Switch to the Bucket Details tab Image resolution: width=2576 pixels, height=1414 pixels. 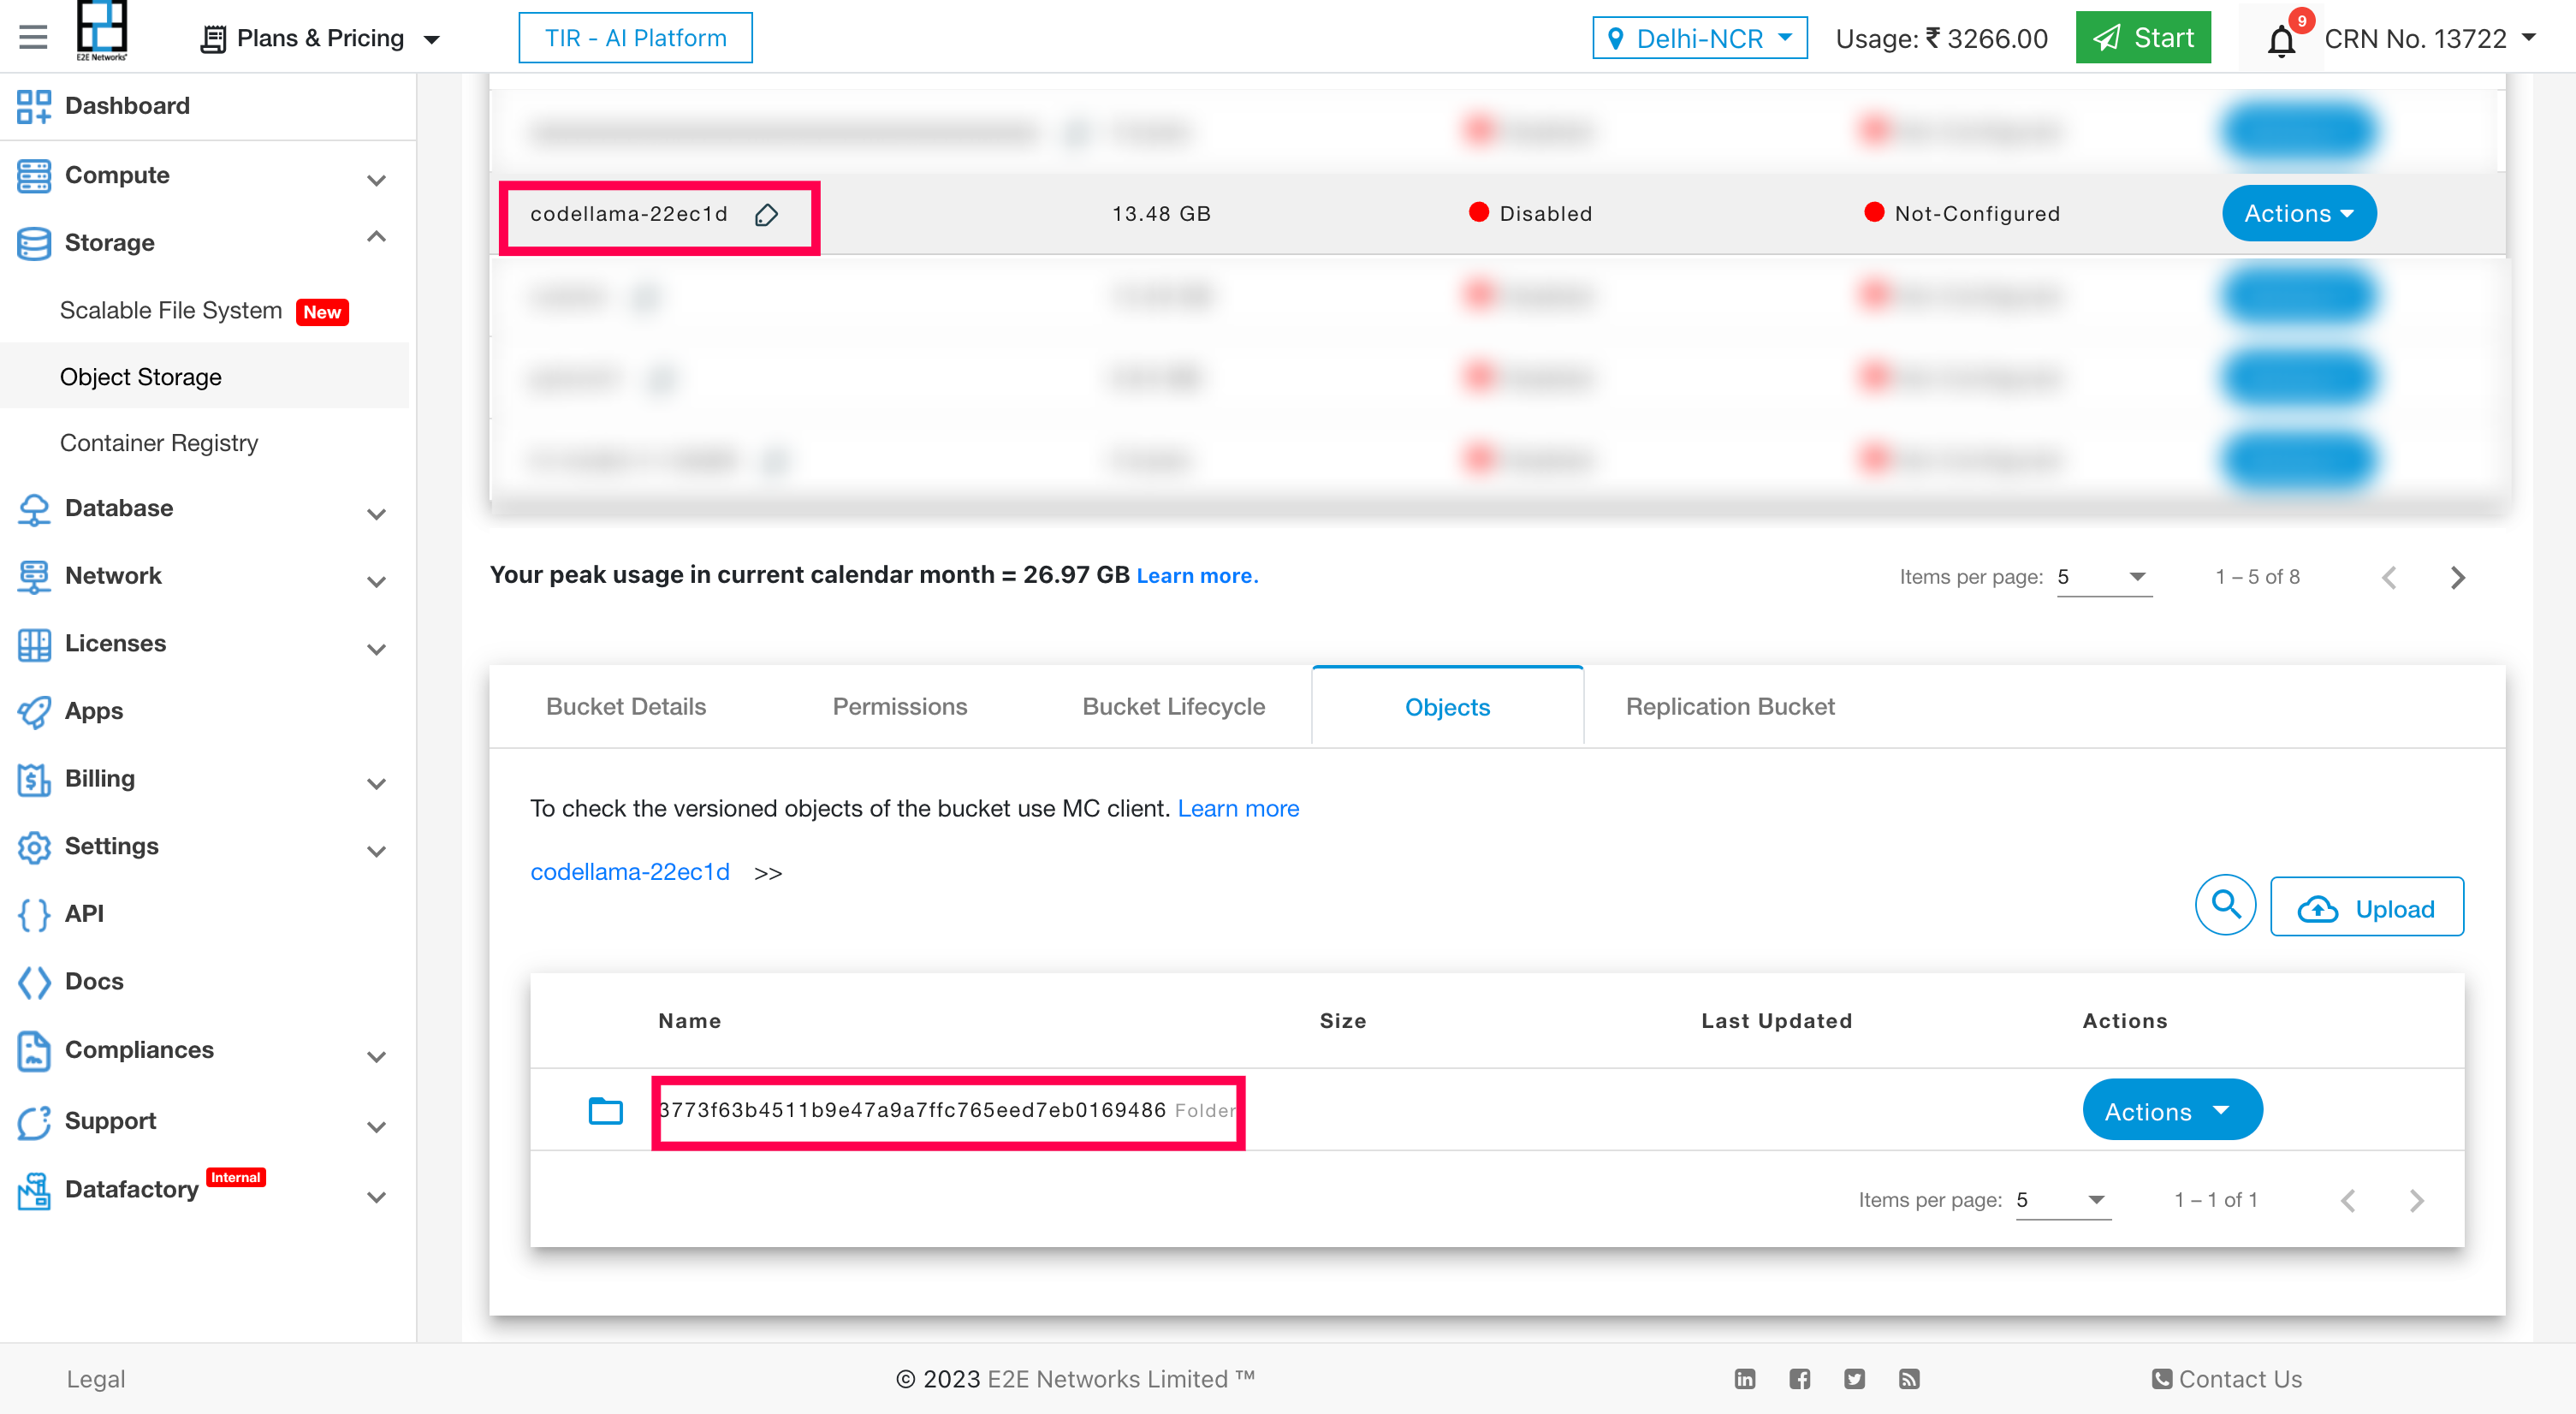tap(626, 706)
